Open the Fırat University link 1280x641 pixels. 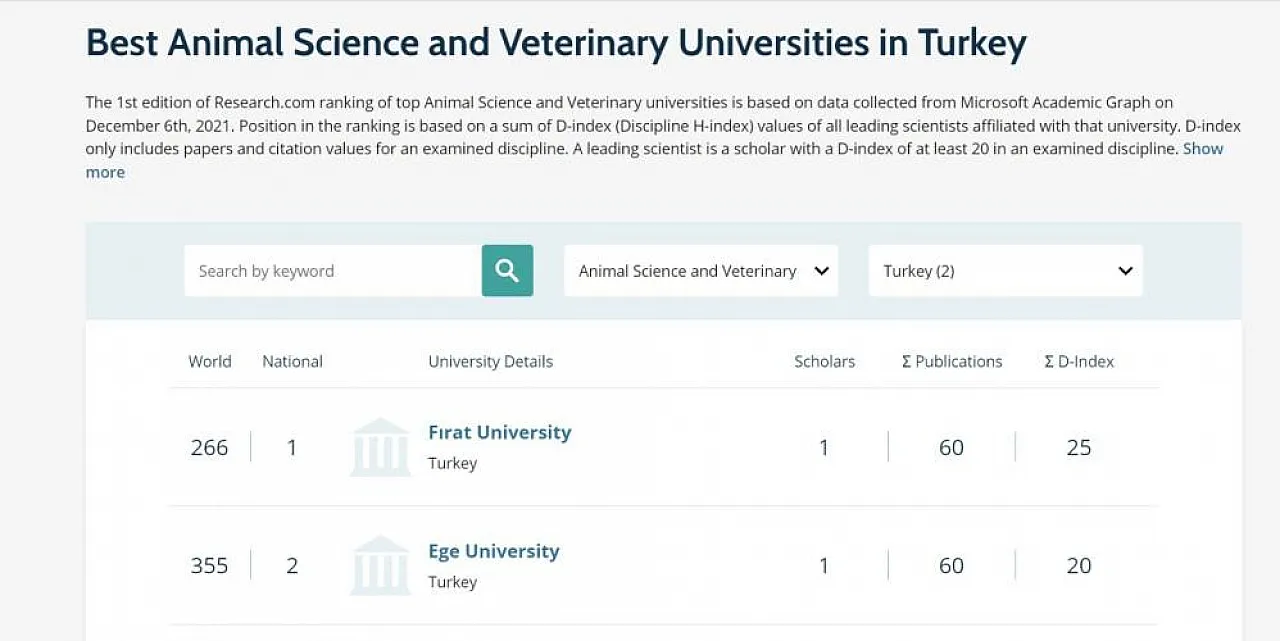click(499, 432)
